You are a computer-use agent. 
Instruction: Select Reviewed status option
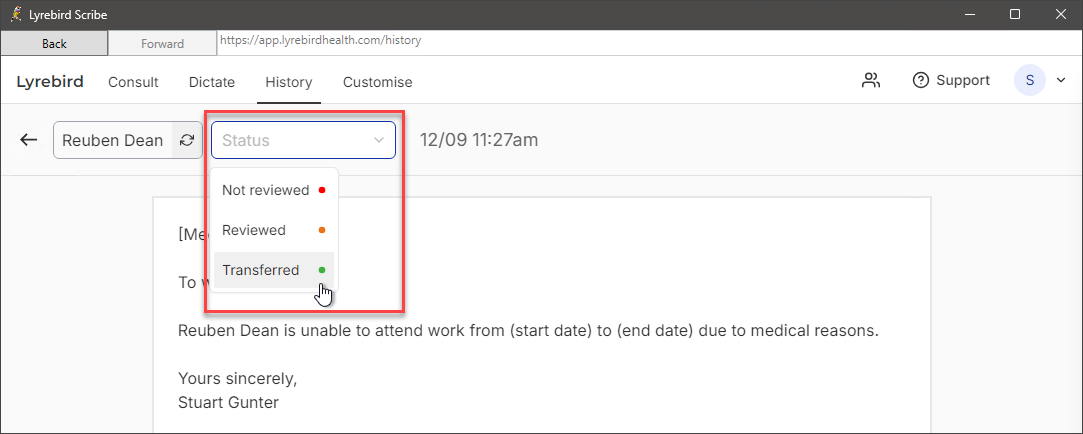tap(274, 230)
